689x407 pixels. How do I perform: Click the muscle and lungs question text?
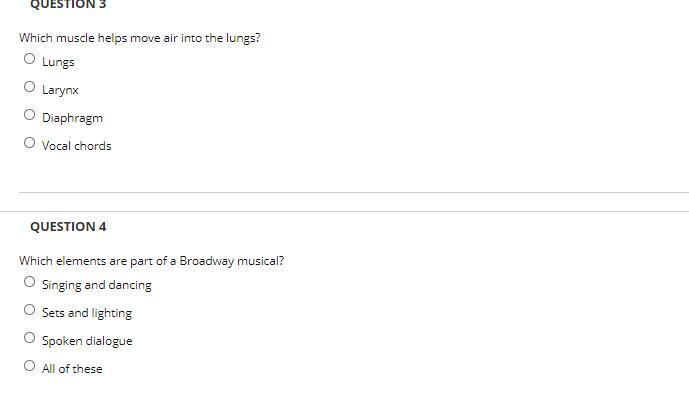click(140, 38)
